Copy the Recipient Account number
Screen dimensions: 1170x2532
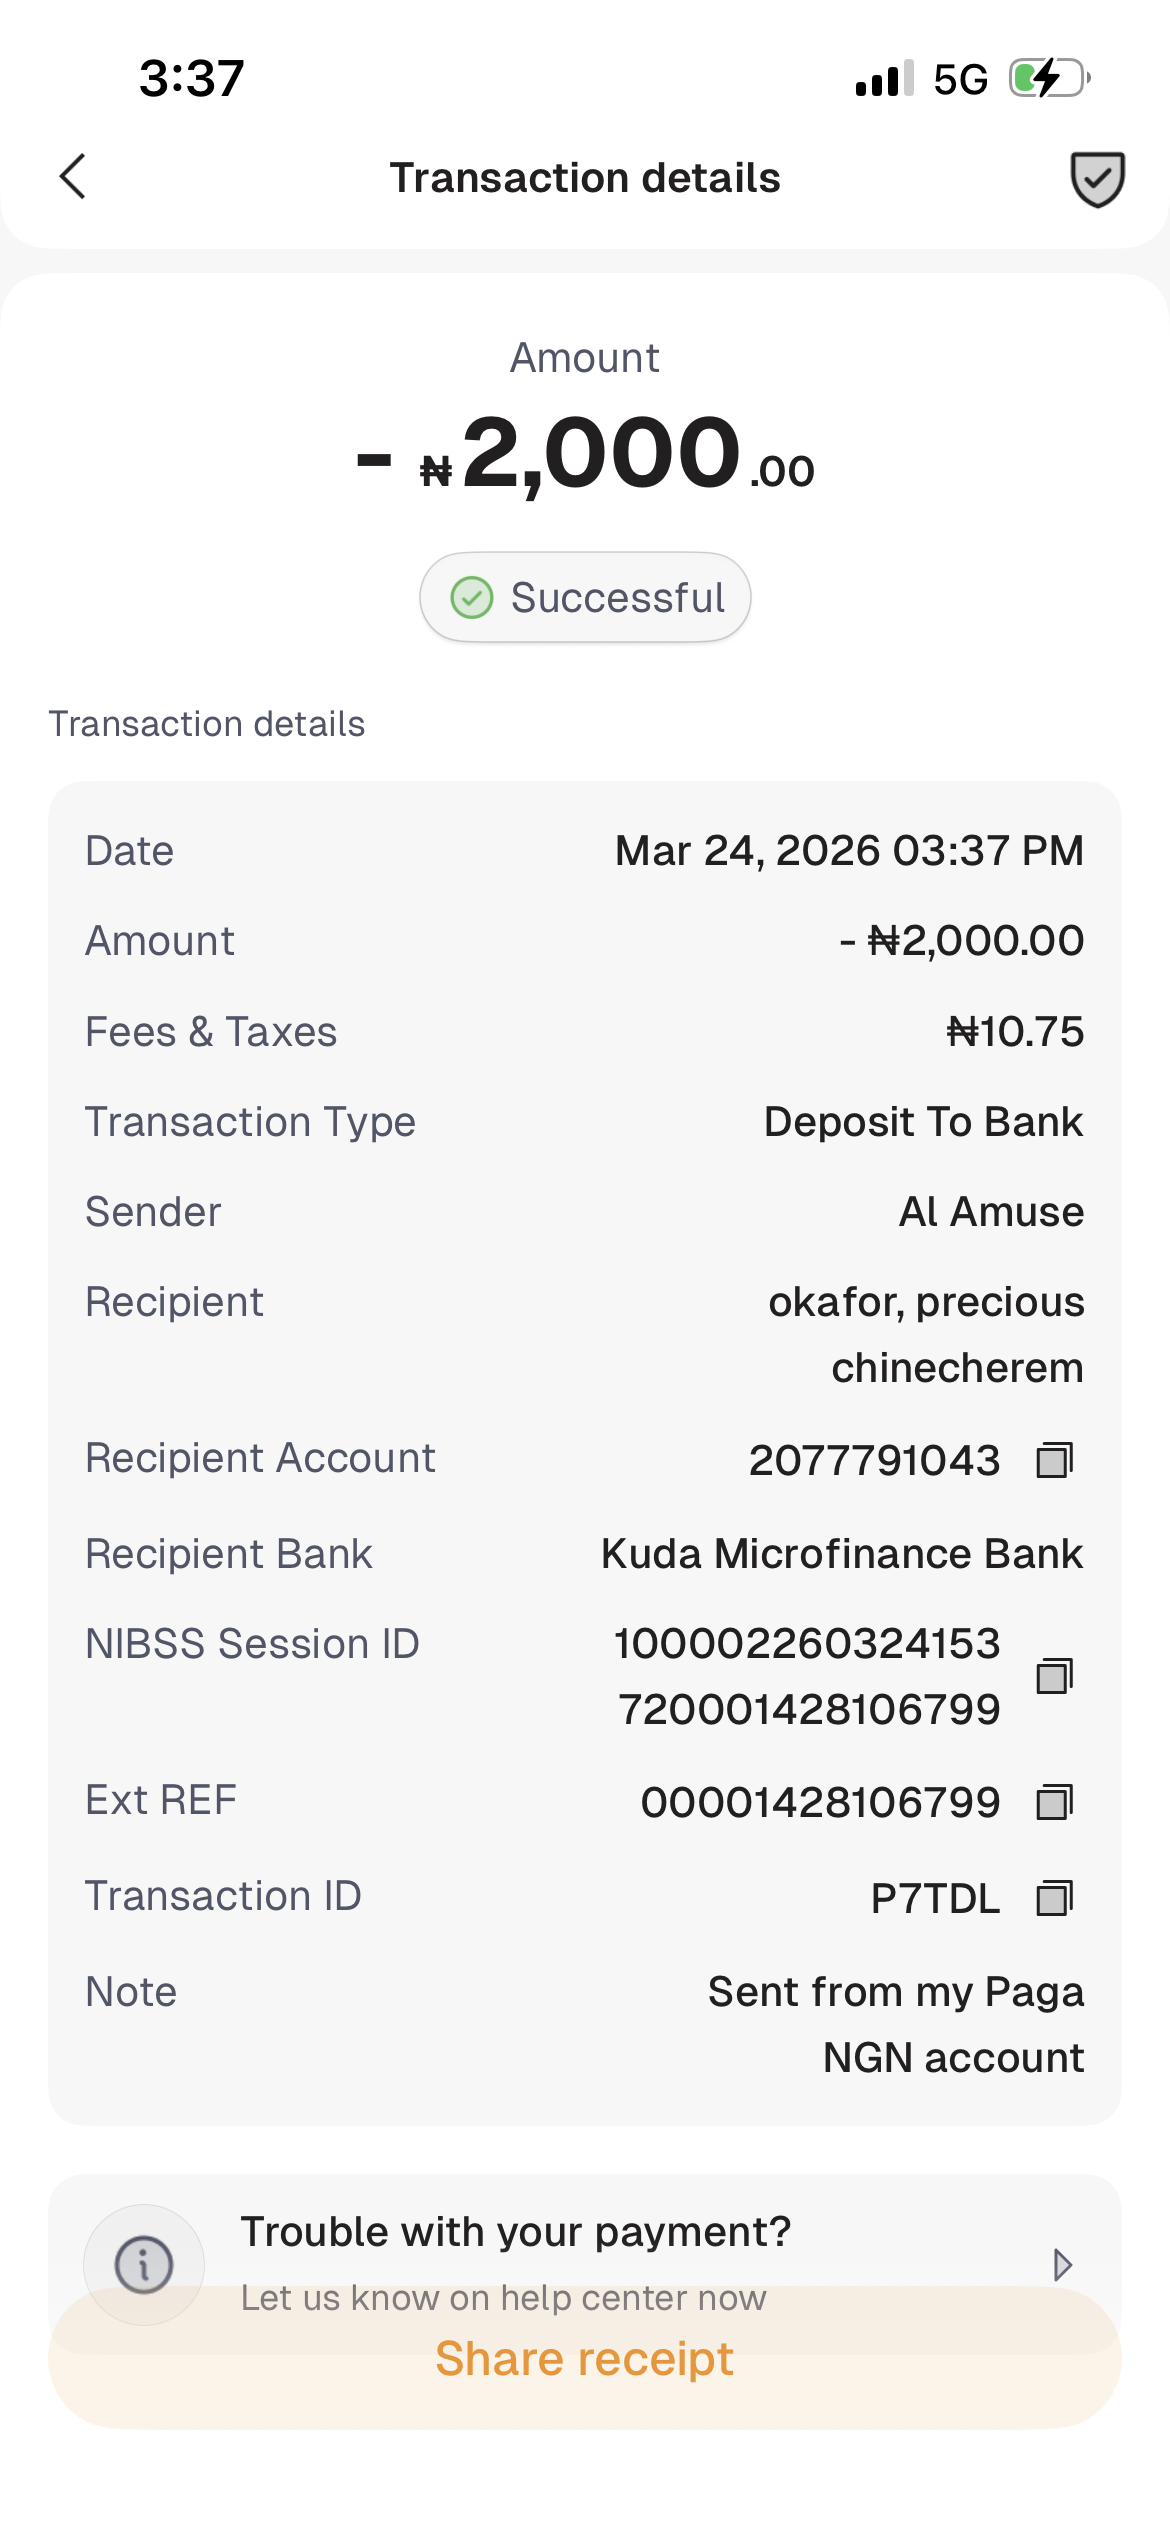click(1054, 1460)
